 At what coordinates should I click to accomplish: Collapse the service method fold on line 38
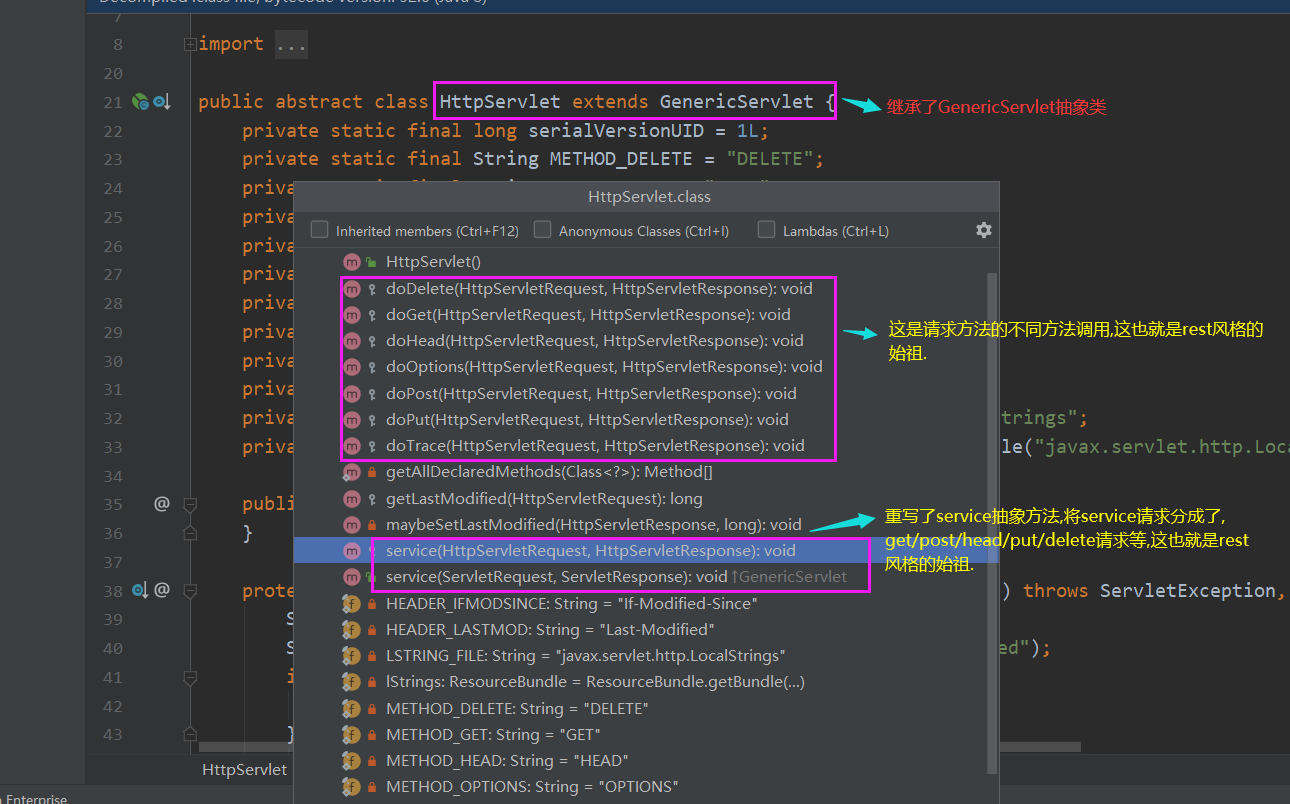[190, 590]
